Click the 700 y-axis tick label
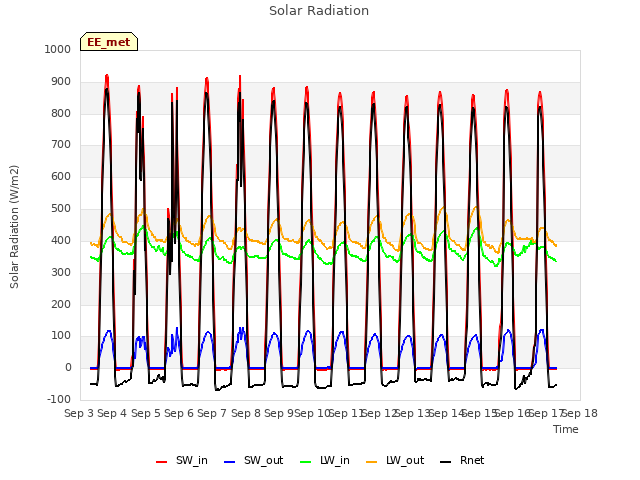This screenshot has width=640, height=480. [x=61, y=144]
